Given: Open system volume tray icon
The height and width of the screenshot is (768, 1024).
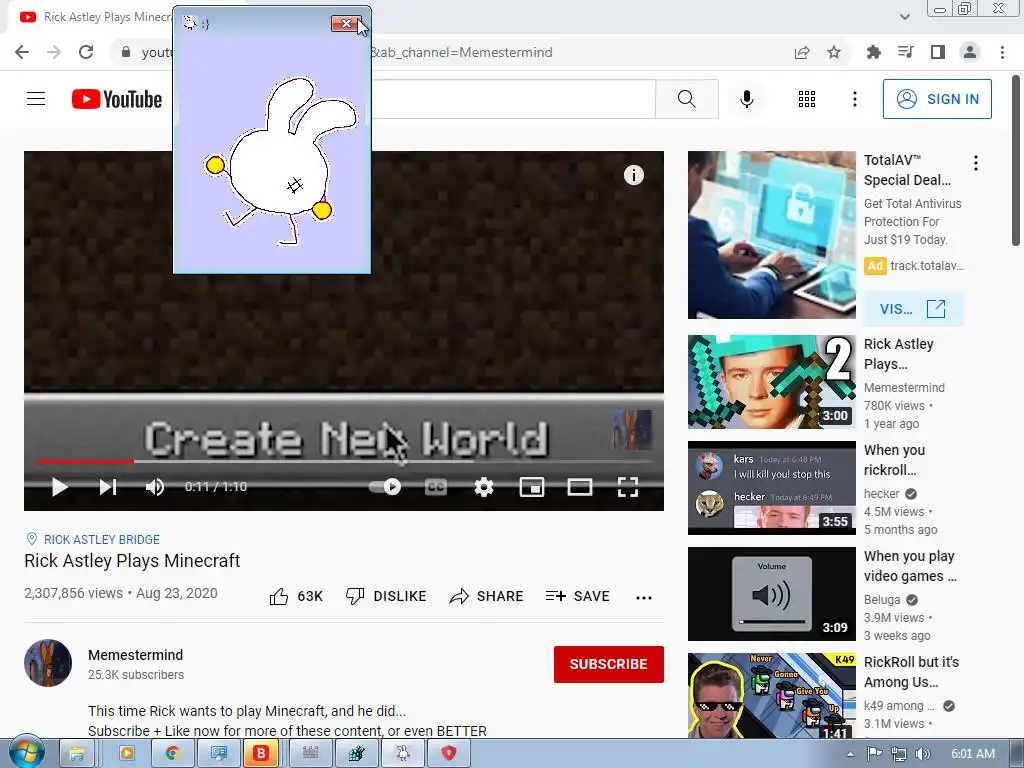Looking at the screenshot, I should [x=923, y=754].
